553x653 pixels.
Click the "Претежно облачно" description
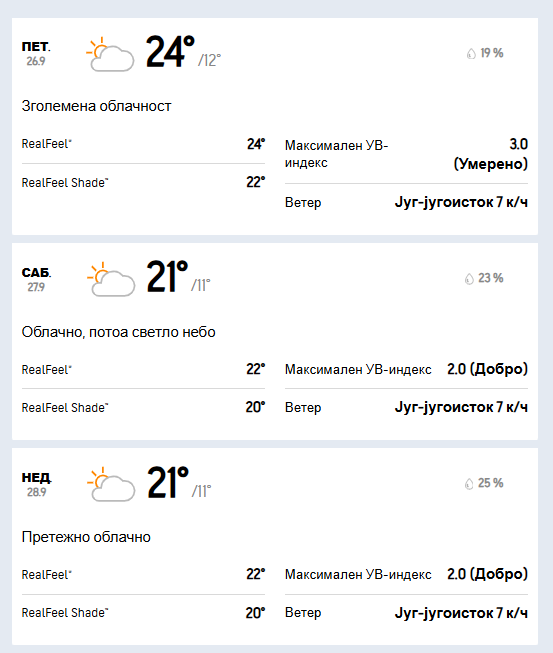(x=86, y=537)
